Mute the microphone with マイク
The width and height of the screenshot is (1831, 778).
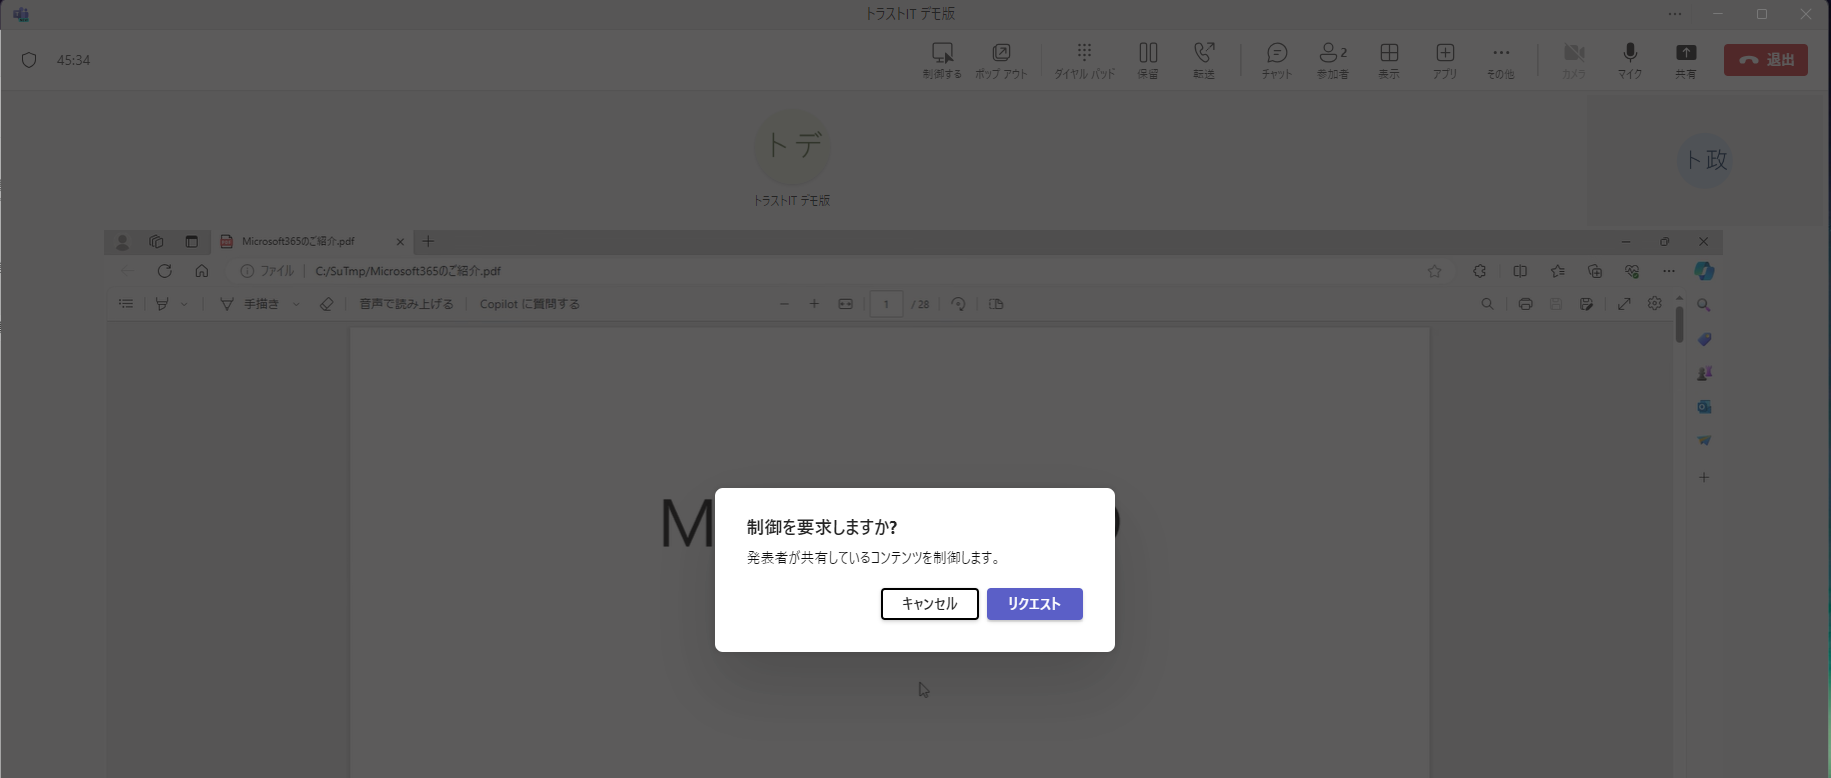1630,59
